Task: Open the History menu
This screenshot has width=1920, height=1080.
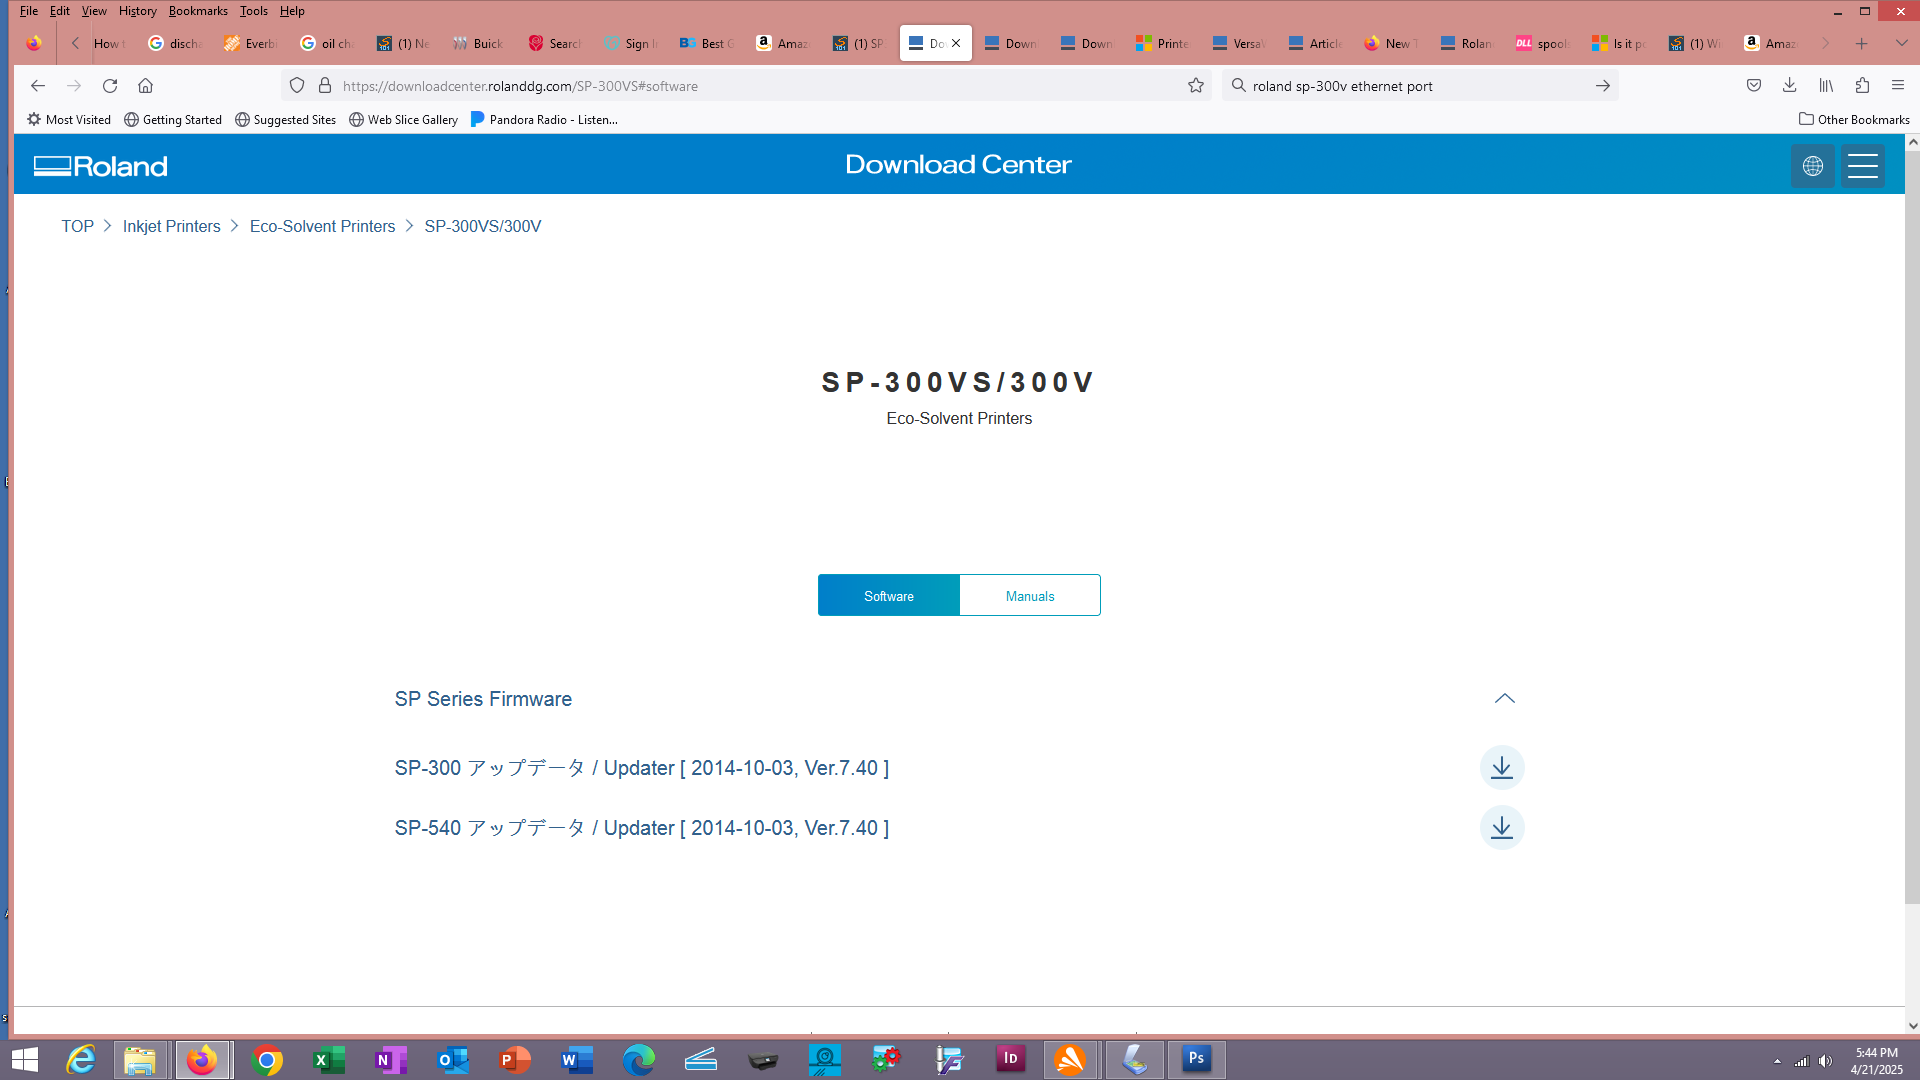Action: (137, 11)
